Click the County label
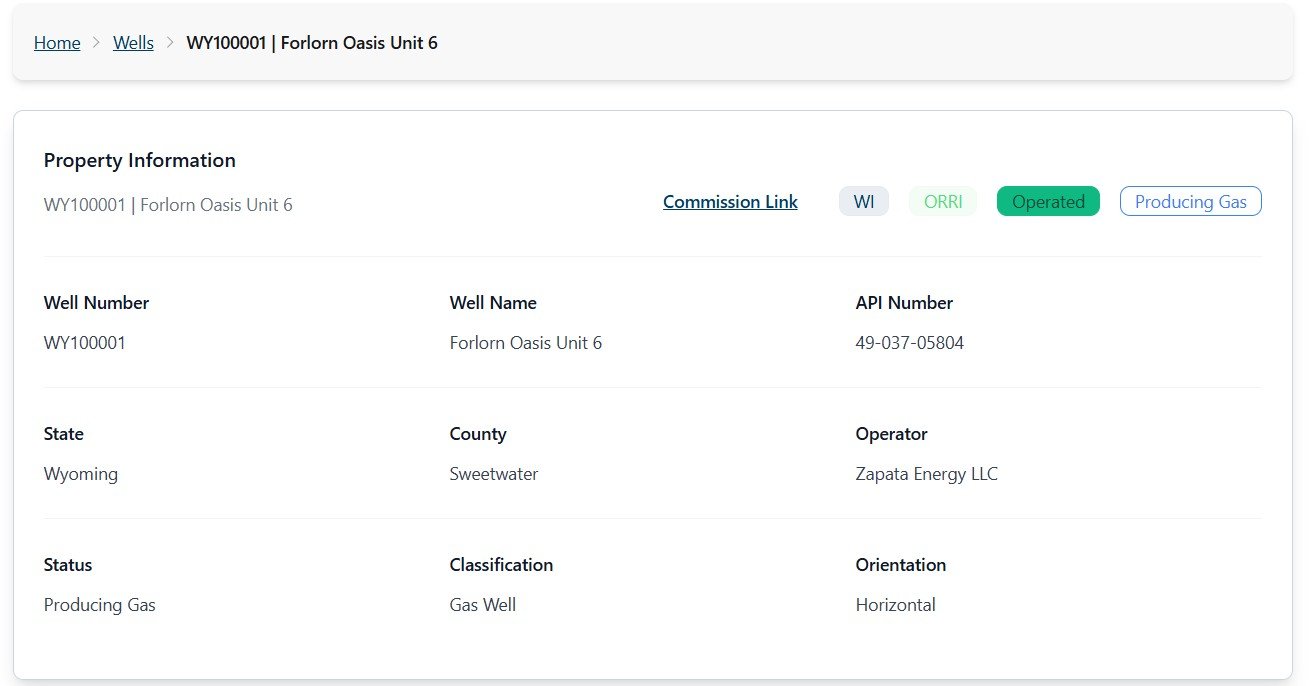Image resolution: width=1313 pixels, height=686 pixels. (x=478, y=434)
